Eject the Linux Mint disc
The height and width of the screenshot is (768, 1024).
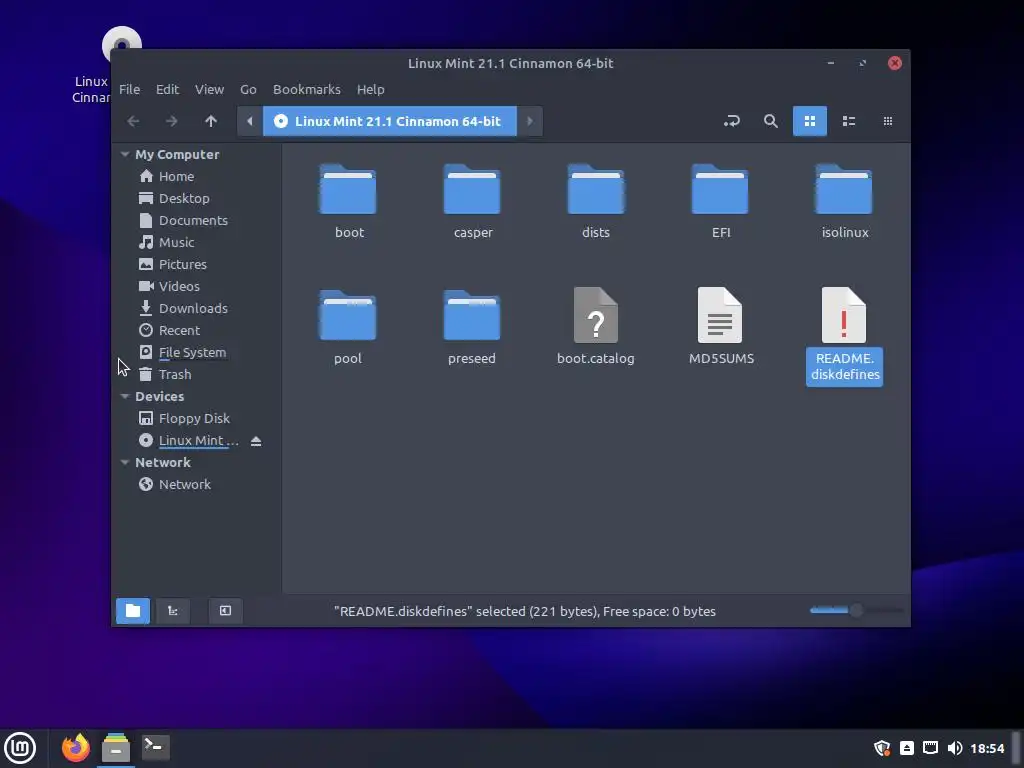click(x=256, y=441)
